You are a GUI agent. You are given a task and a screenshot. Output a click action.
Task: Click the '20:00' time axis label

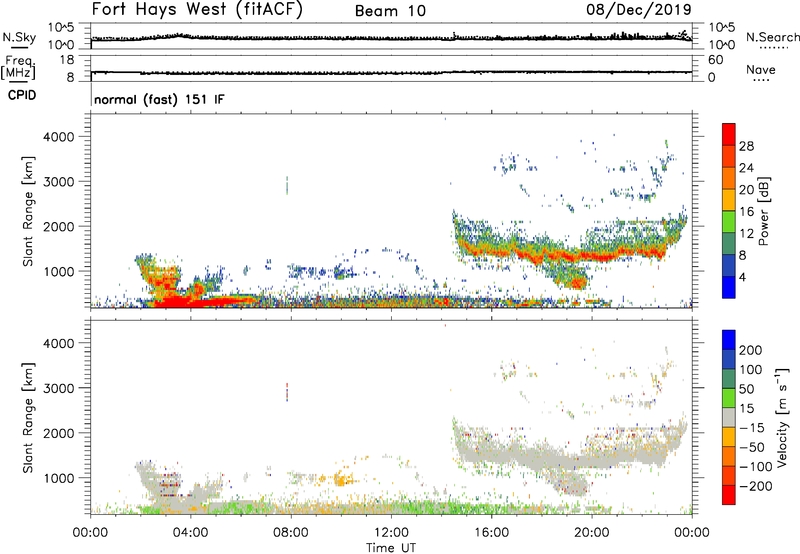coord(592,533)
